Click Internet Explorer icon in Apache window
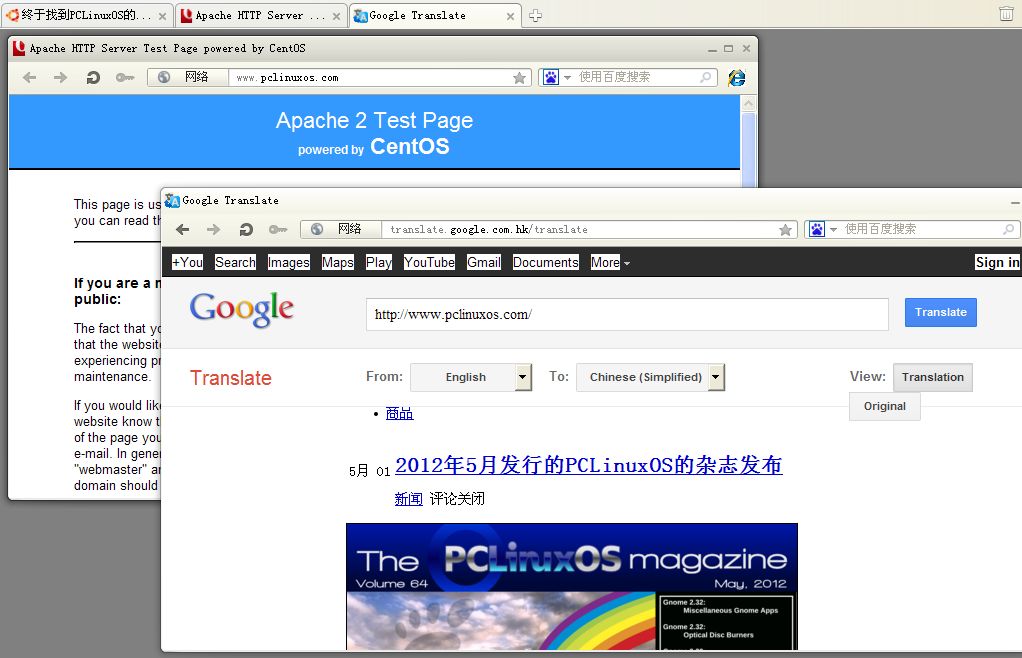Image resolution: width=1022 pixels, height=658 pixels. point(737,78)
